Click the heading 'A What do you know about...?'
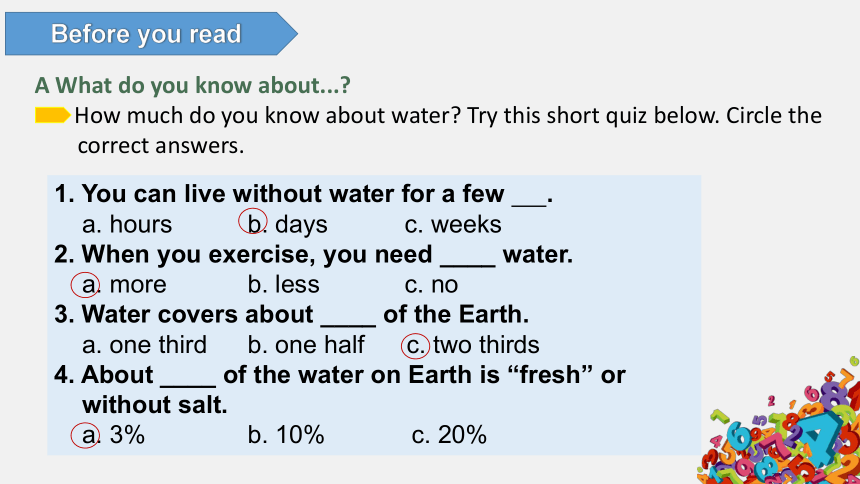 (x=193, y=85)
